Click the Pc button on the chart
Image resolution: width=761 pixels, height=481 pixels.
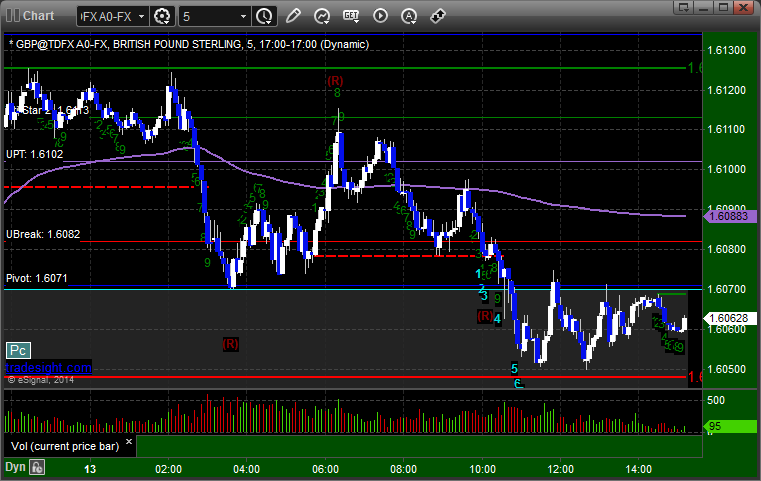[x=18, y=350]
